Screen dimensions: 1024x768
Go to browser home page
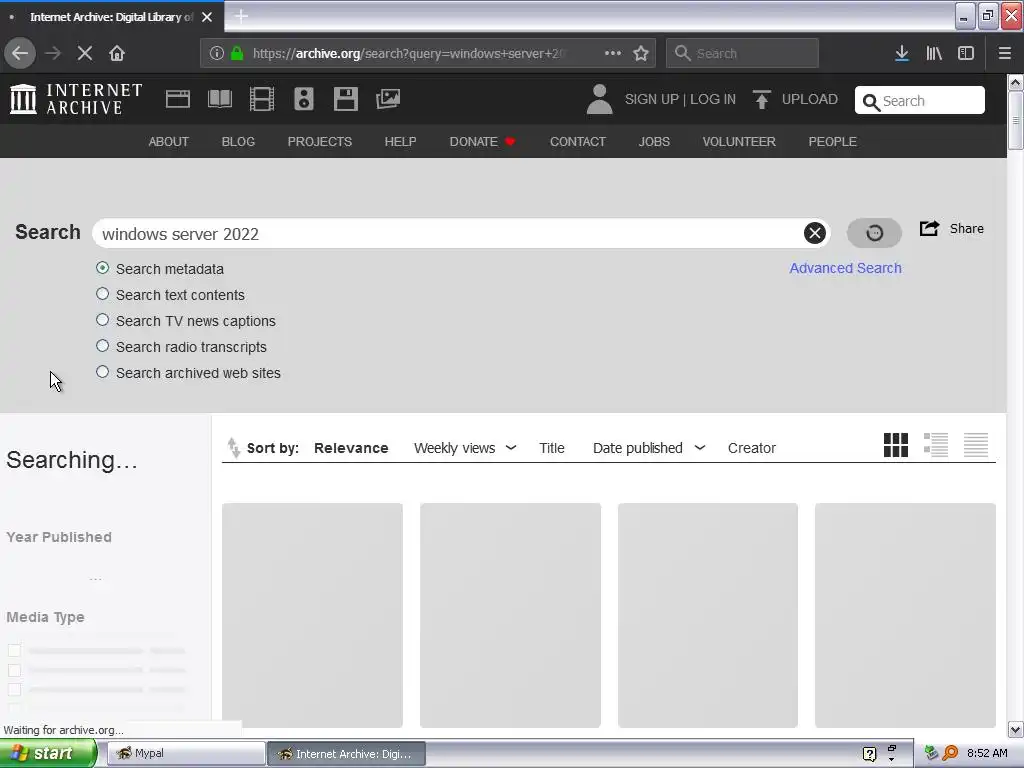click(117, 53)
